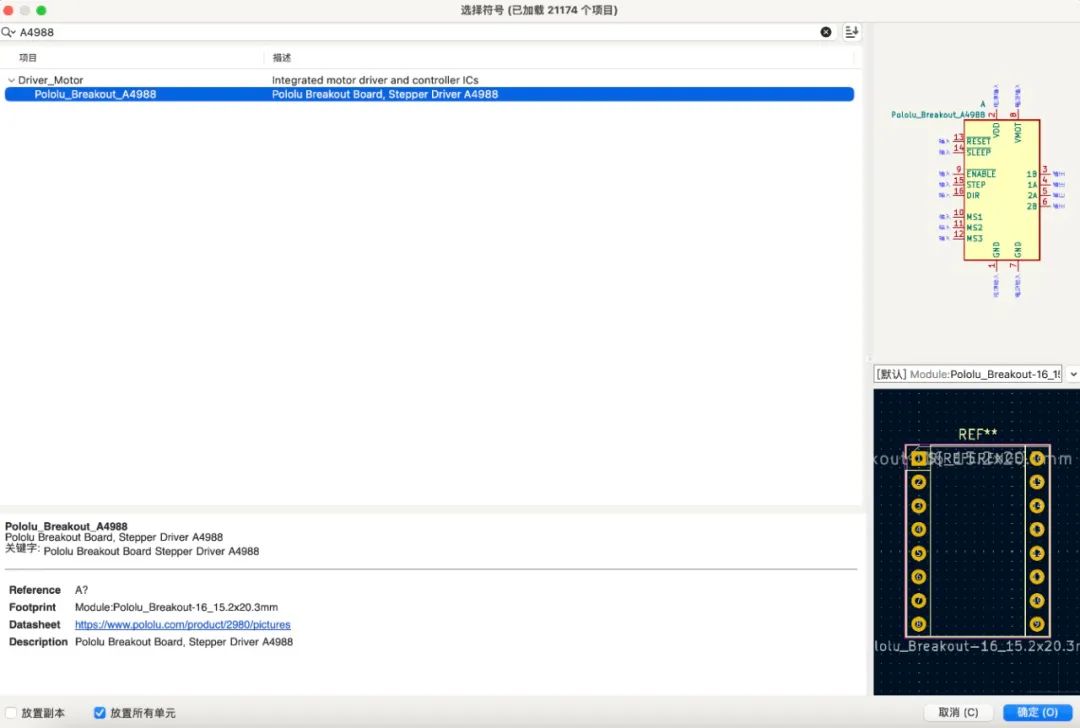Click the footprint dropdown arrow
The image size is (1080, 728).
(1073, 374)
